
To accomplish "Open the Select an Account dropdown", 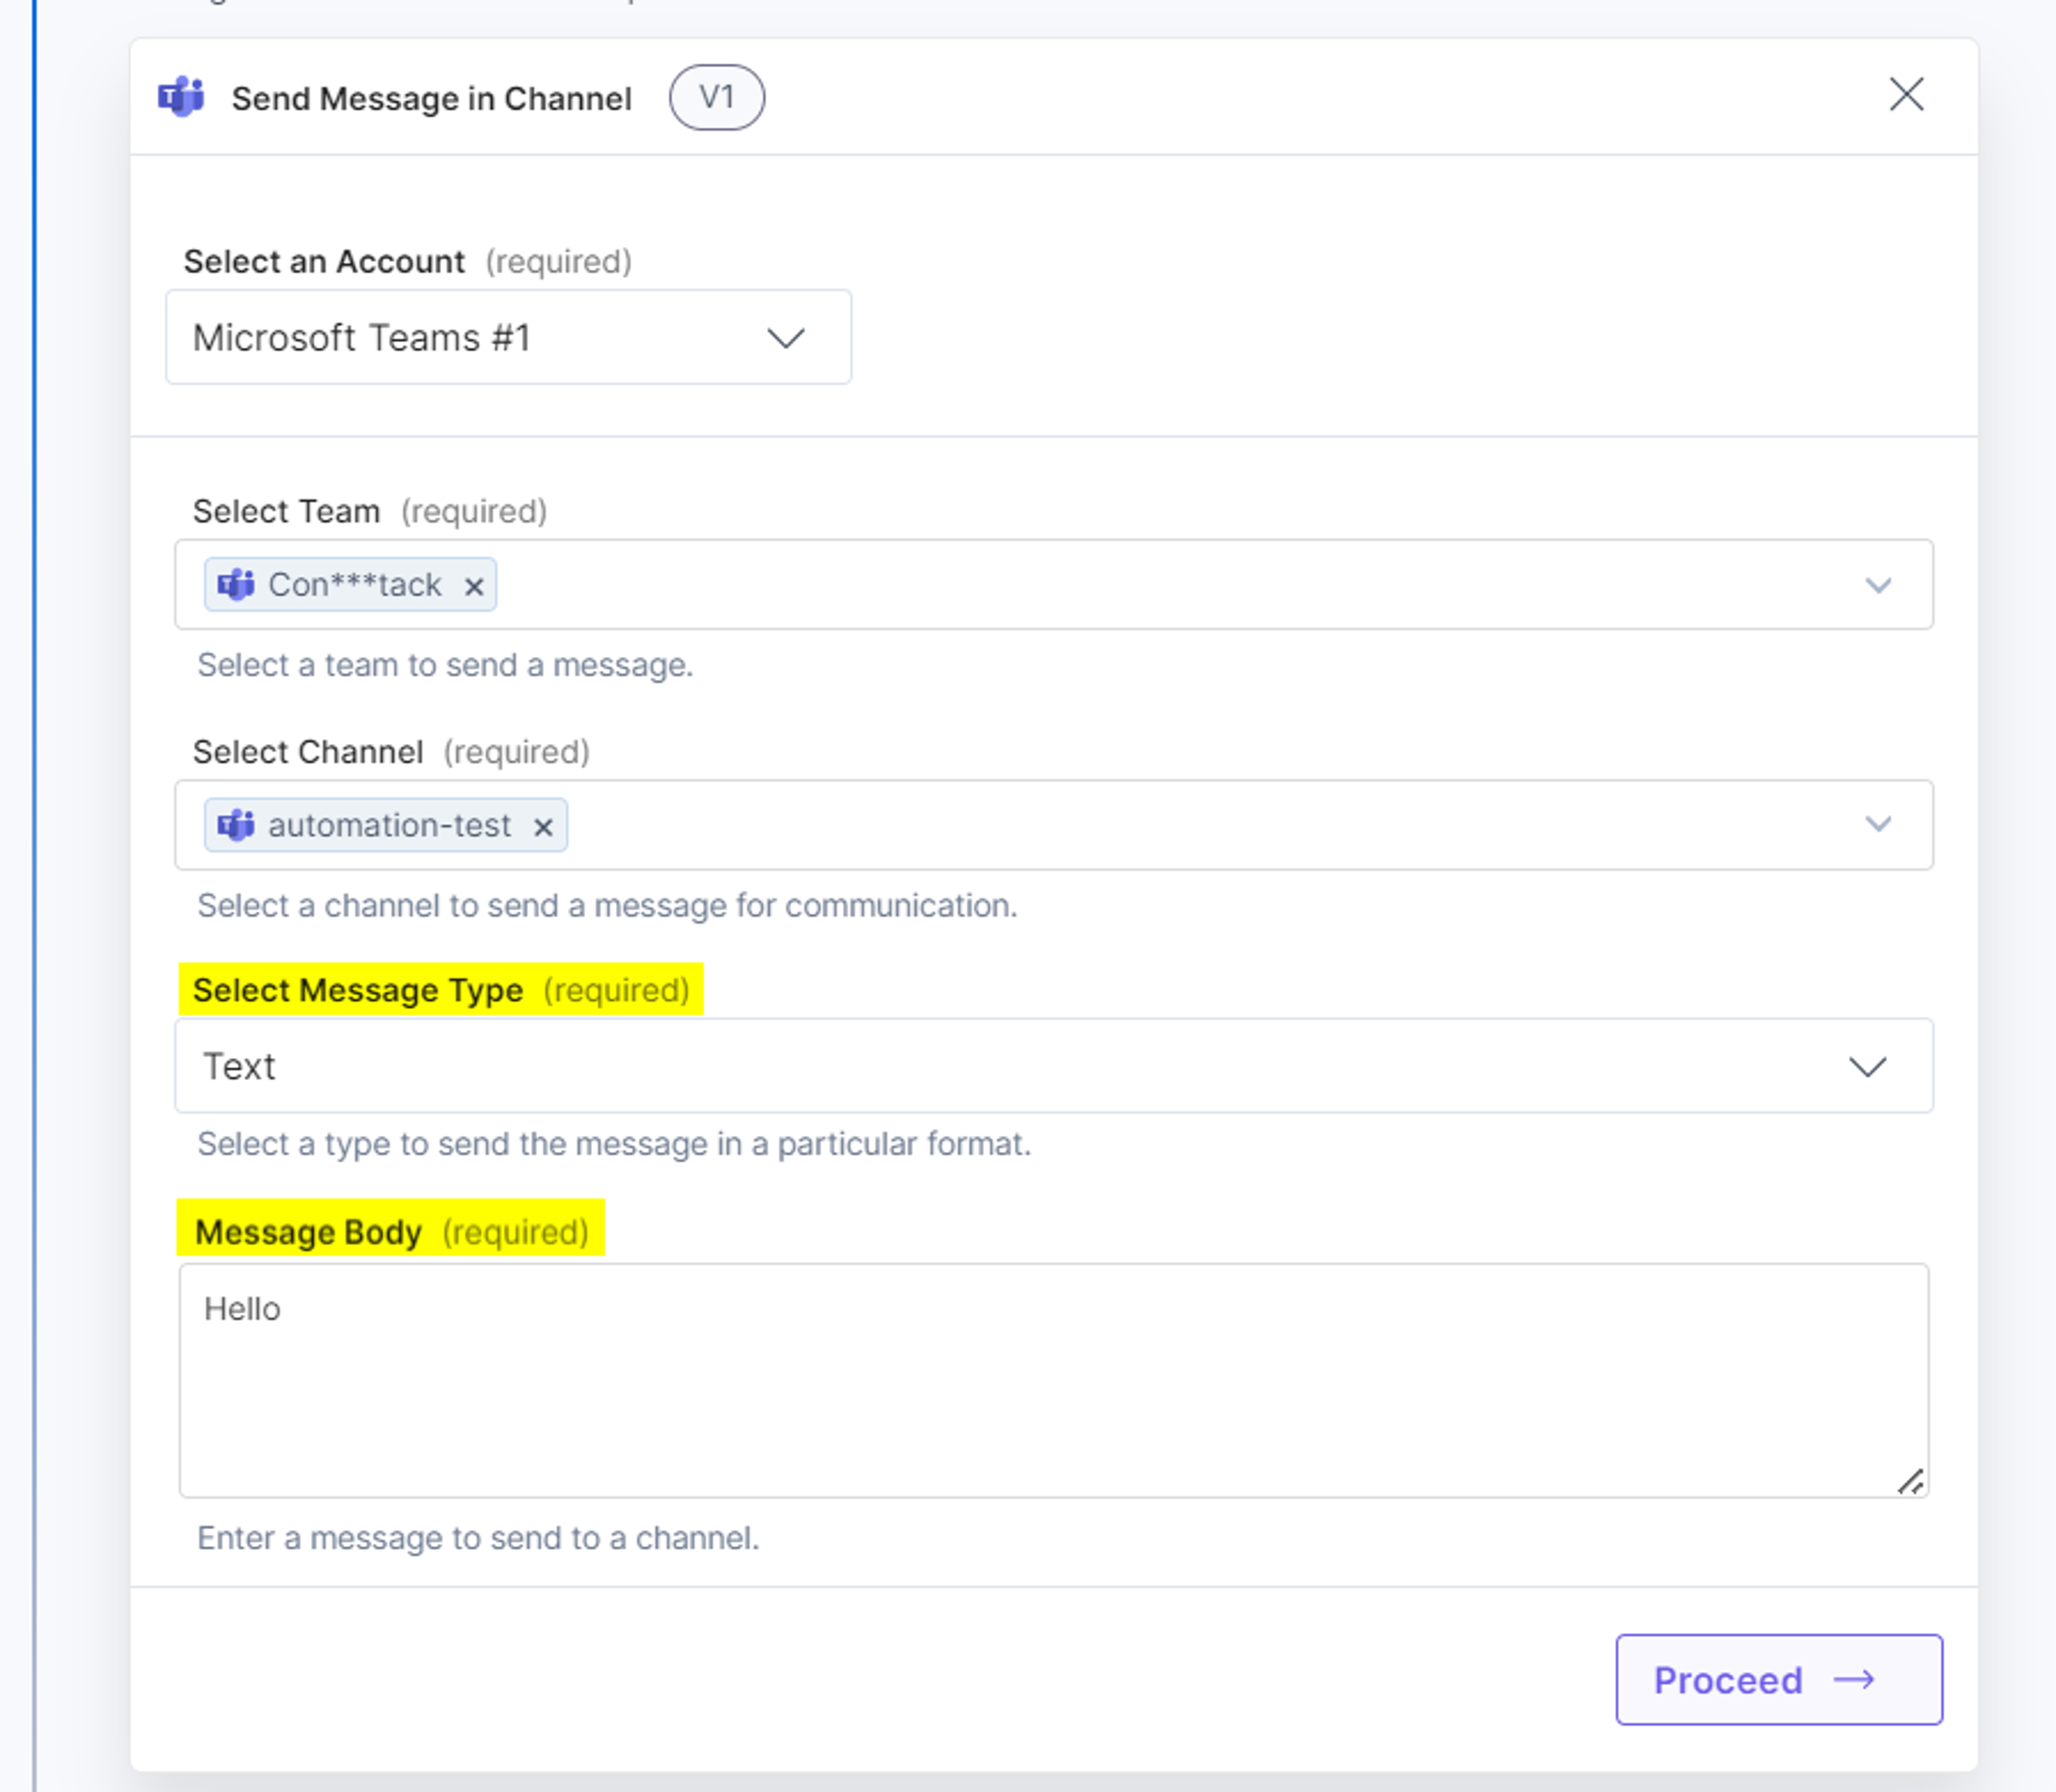I will click(508, 337).
